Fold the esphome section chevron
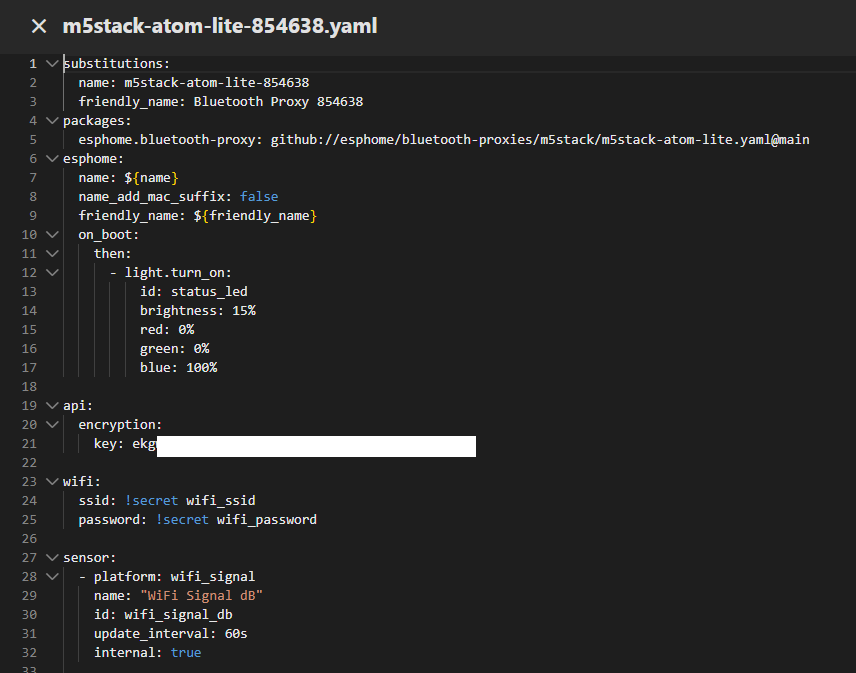Screen dimensions: 856x673 (52, 159)
